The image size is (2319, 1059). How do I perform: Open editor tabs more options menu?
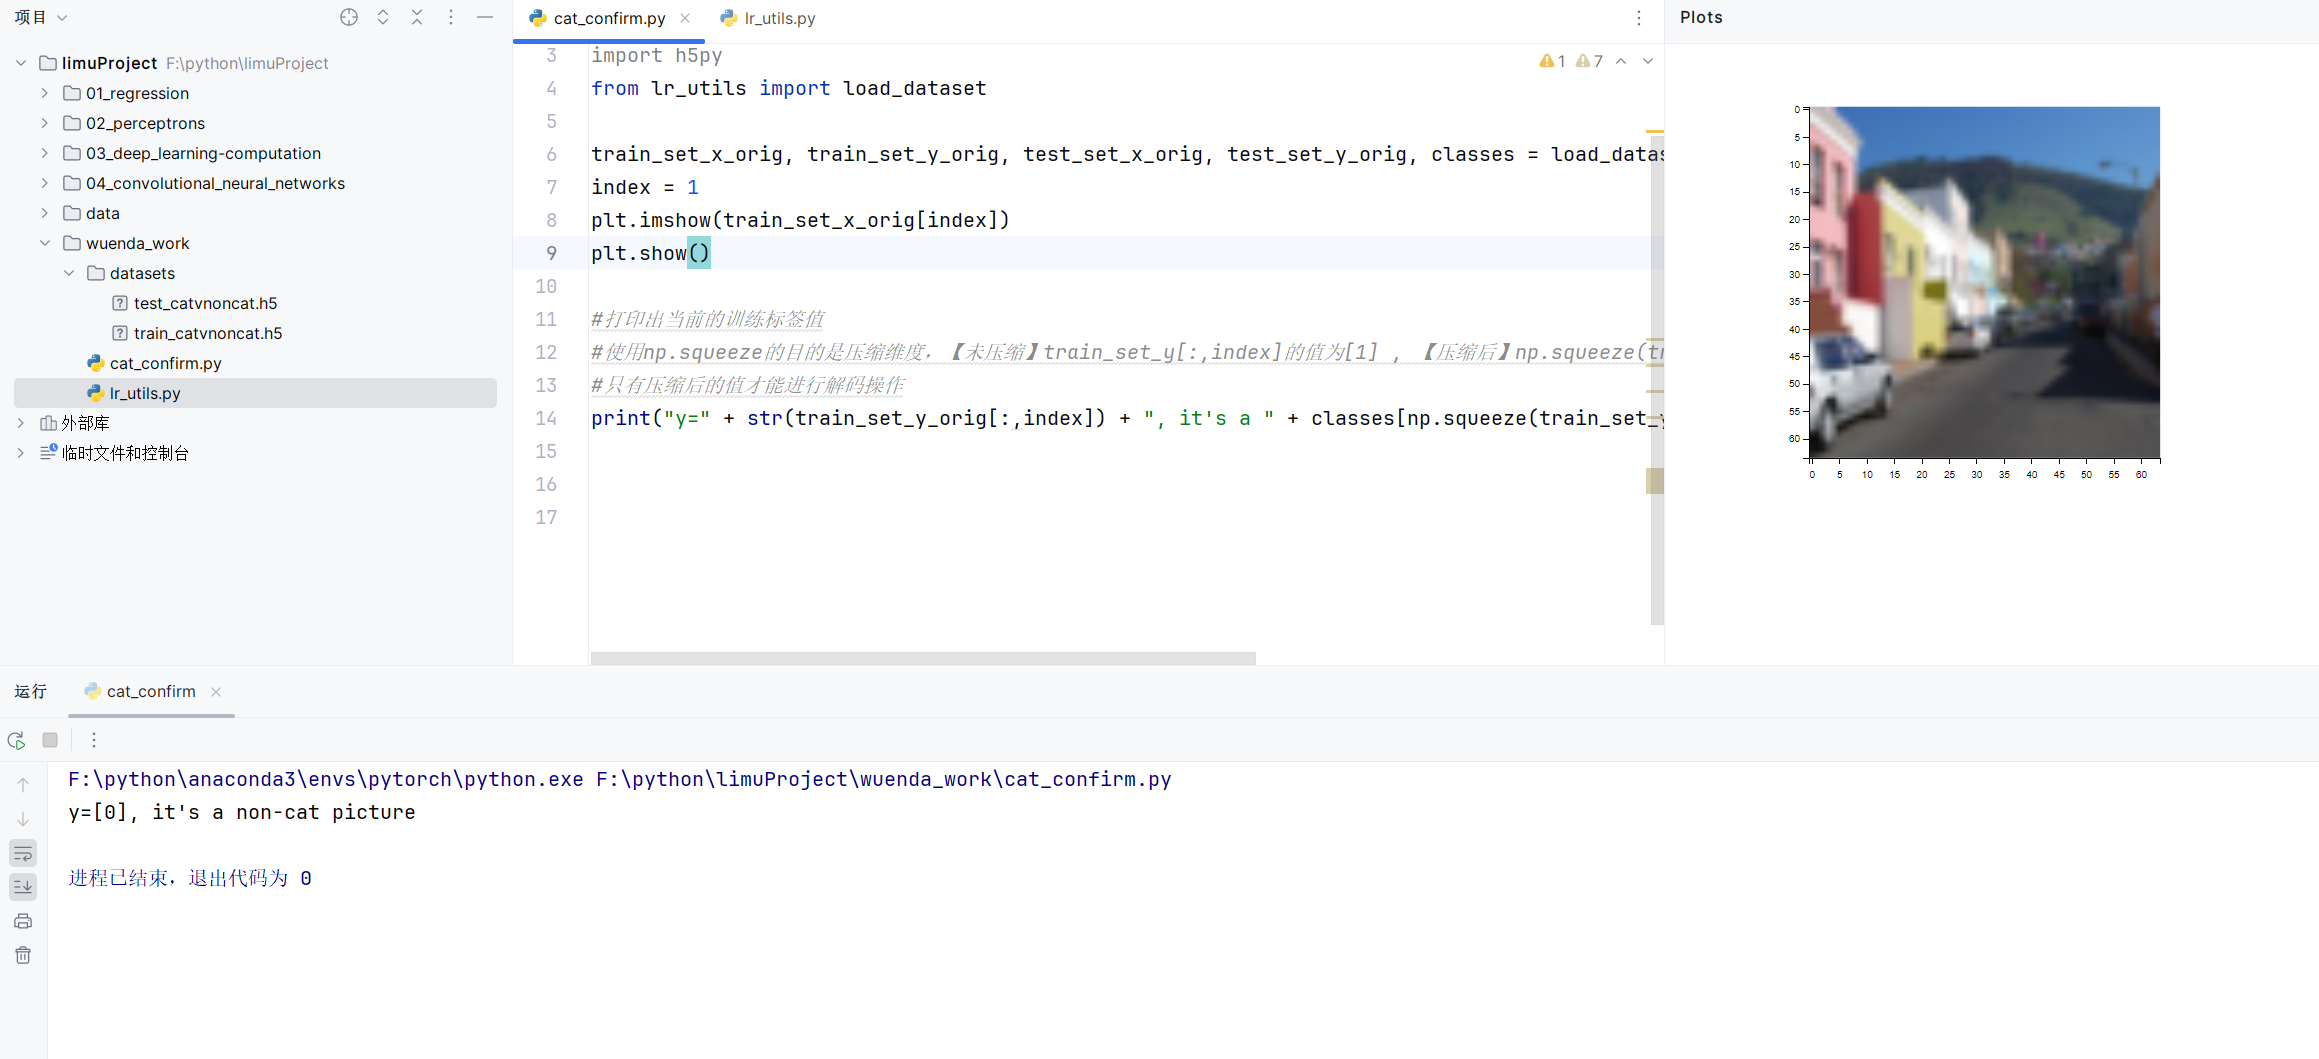[1639, 18]
